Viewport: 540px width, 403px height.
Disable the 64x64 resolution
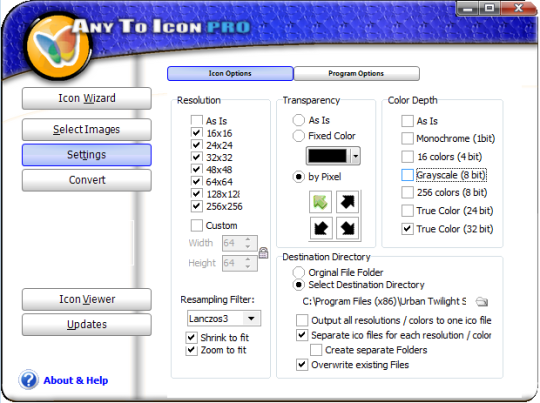coord(196,182)
